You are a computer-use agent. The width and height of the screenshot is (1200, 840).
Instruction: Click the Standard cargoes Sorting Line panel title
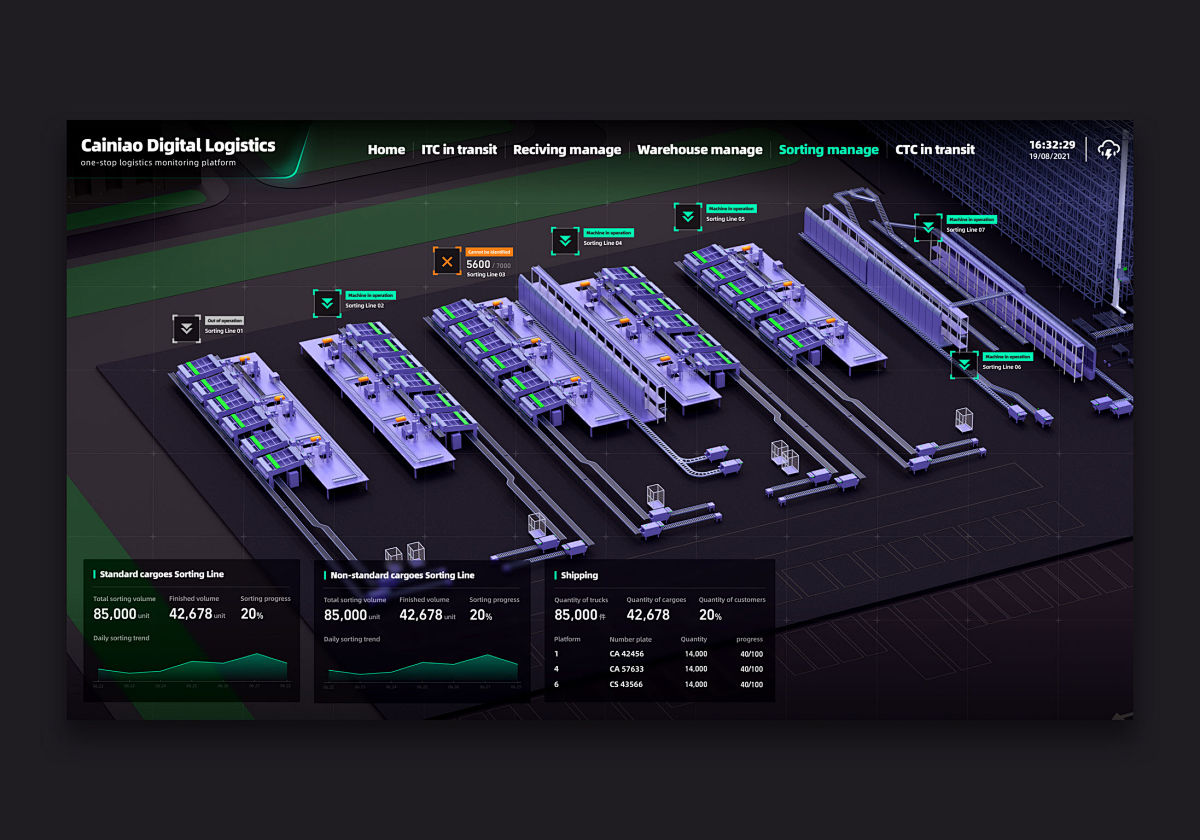tap(162, 574)
